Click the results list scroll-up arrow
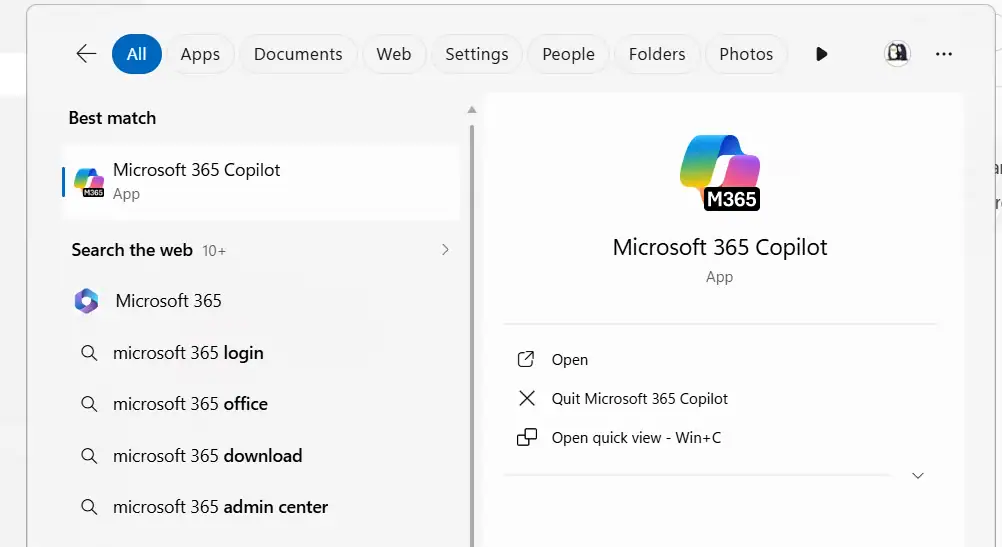Screen dimensions: 1002x547 tap(472, 110)
